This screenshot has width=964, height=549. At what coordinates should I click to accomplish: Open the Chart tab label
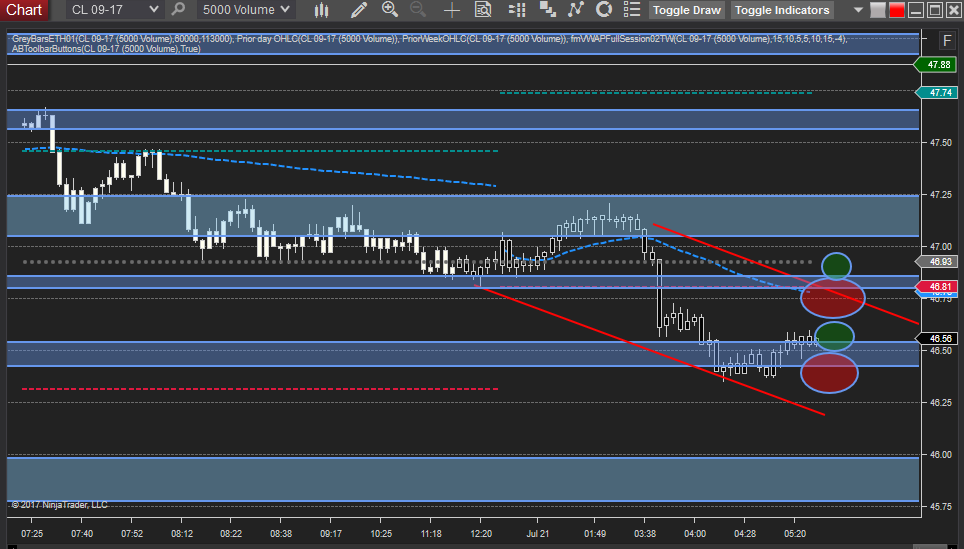23,10
